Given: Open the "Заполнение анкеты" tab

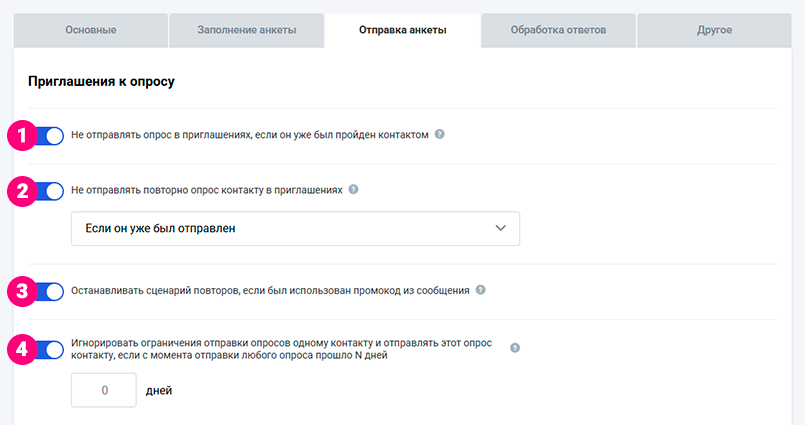Looking at the screenshot, I should coord(246,30).
